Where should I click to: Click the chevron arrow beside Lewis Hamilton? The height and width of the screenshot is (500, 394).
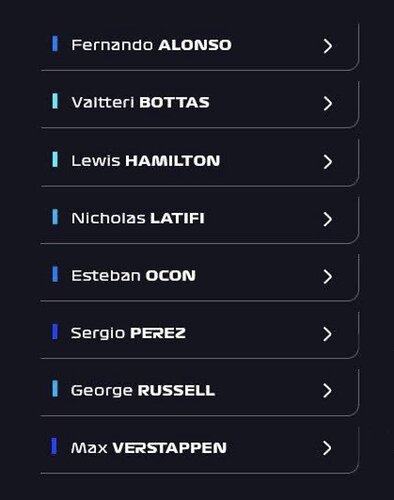pyautogui.click(x=328, y=162)
